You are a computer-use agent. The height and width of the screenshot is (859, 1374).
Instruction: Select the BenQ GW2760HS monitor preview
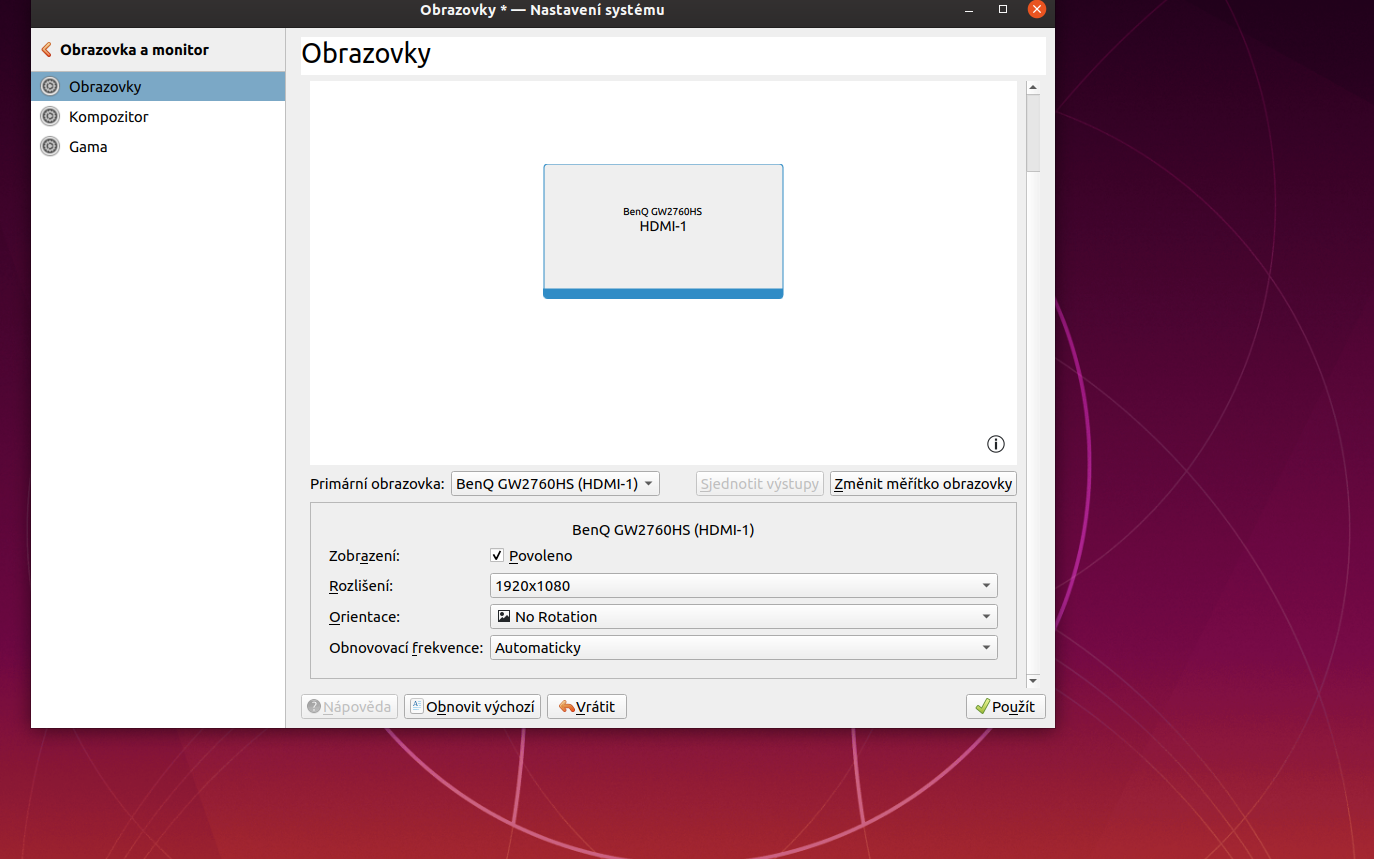tap(663, 231)
